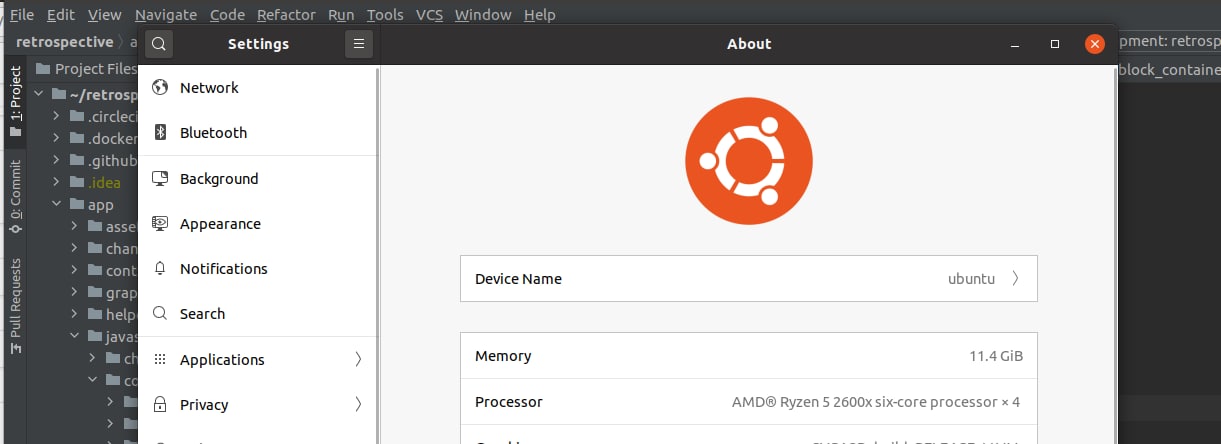
Task: Select the 'Project Files' view label
Action: point(95,69)
